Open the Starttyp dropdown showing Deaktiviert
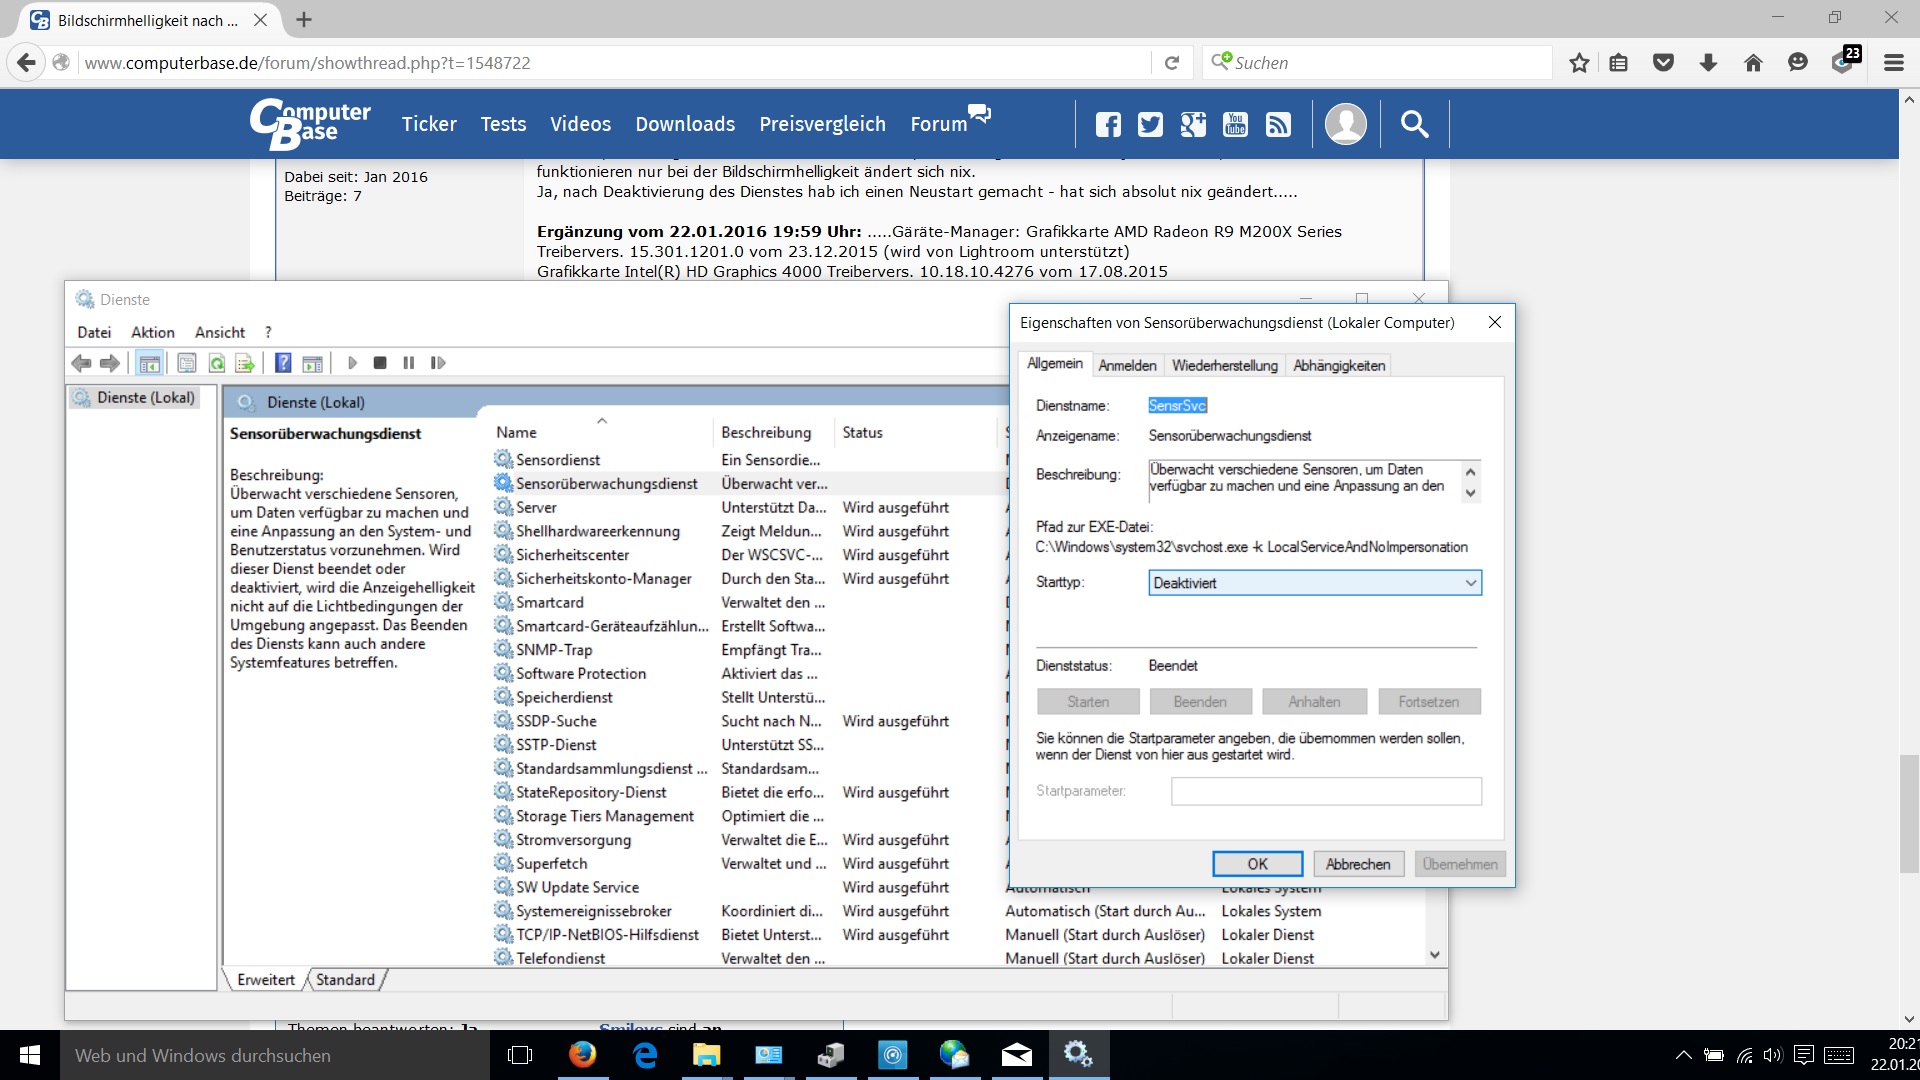The width and height of the screenshot is (1920, 1080). [x=1314, y=583]
